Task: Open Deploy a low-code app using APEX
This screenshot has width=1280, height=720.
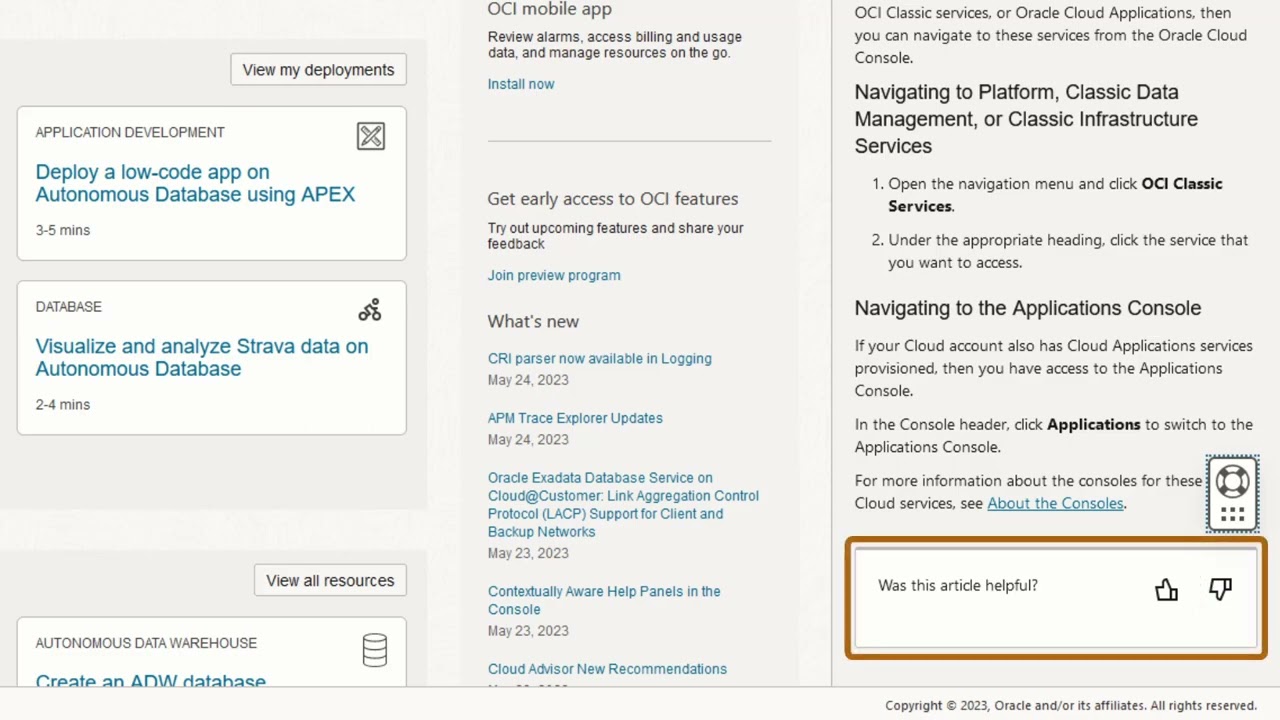Action: [x=195, y=183]
